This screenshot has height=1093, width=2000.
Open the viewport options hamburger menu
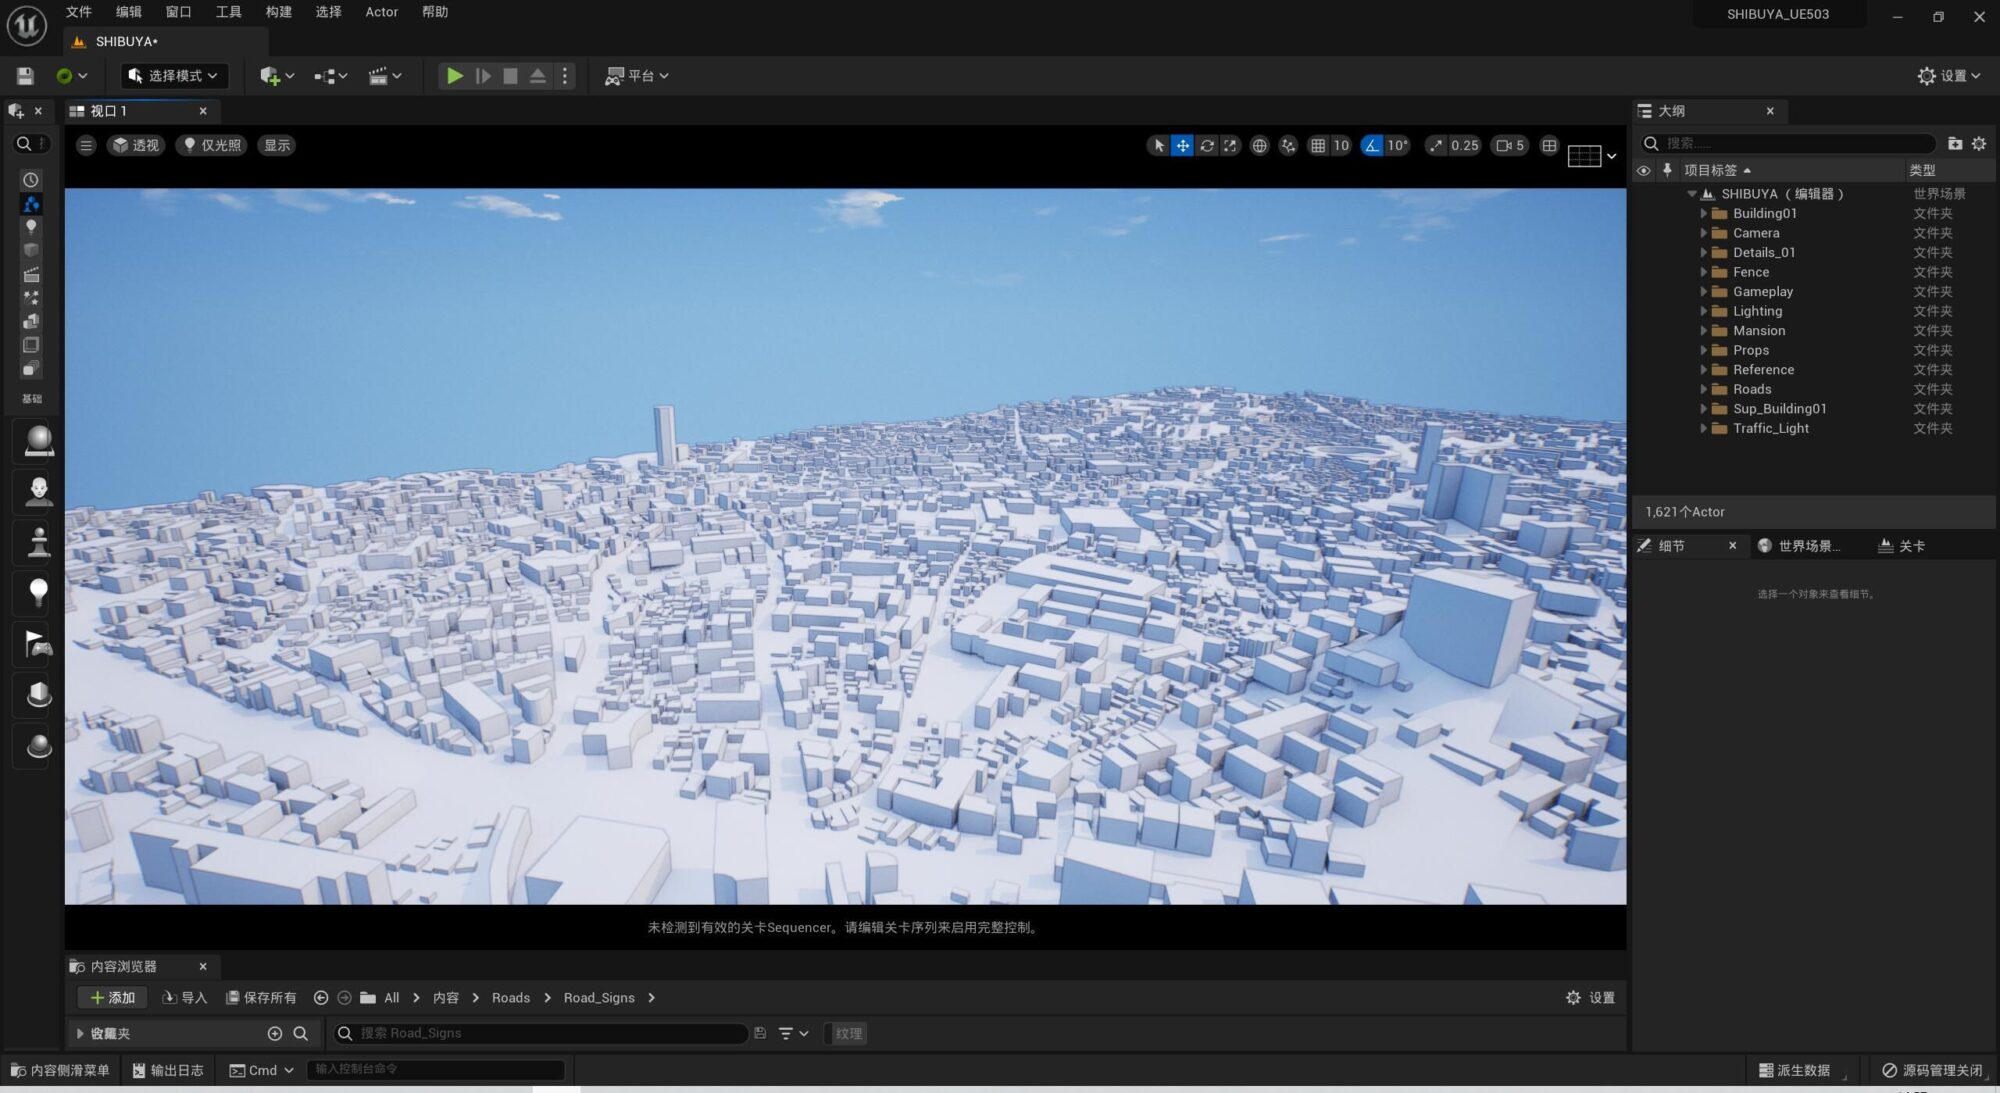(x=86, y=146)
